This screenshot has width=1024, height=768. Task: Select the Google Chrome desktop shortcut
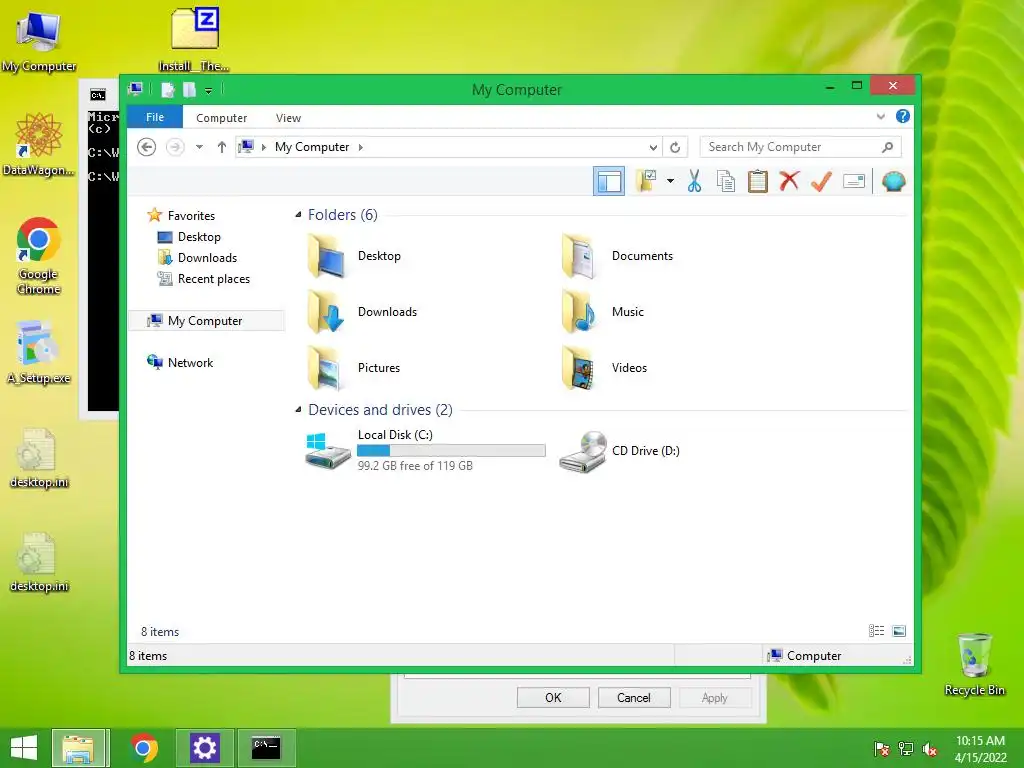(39, 256)
